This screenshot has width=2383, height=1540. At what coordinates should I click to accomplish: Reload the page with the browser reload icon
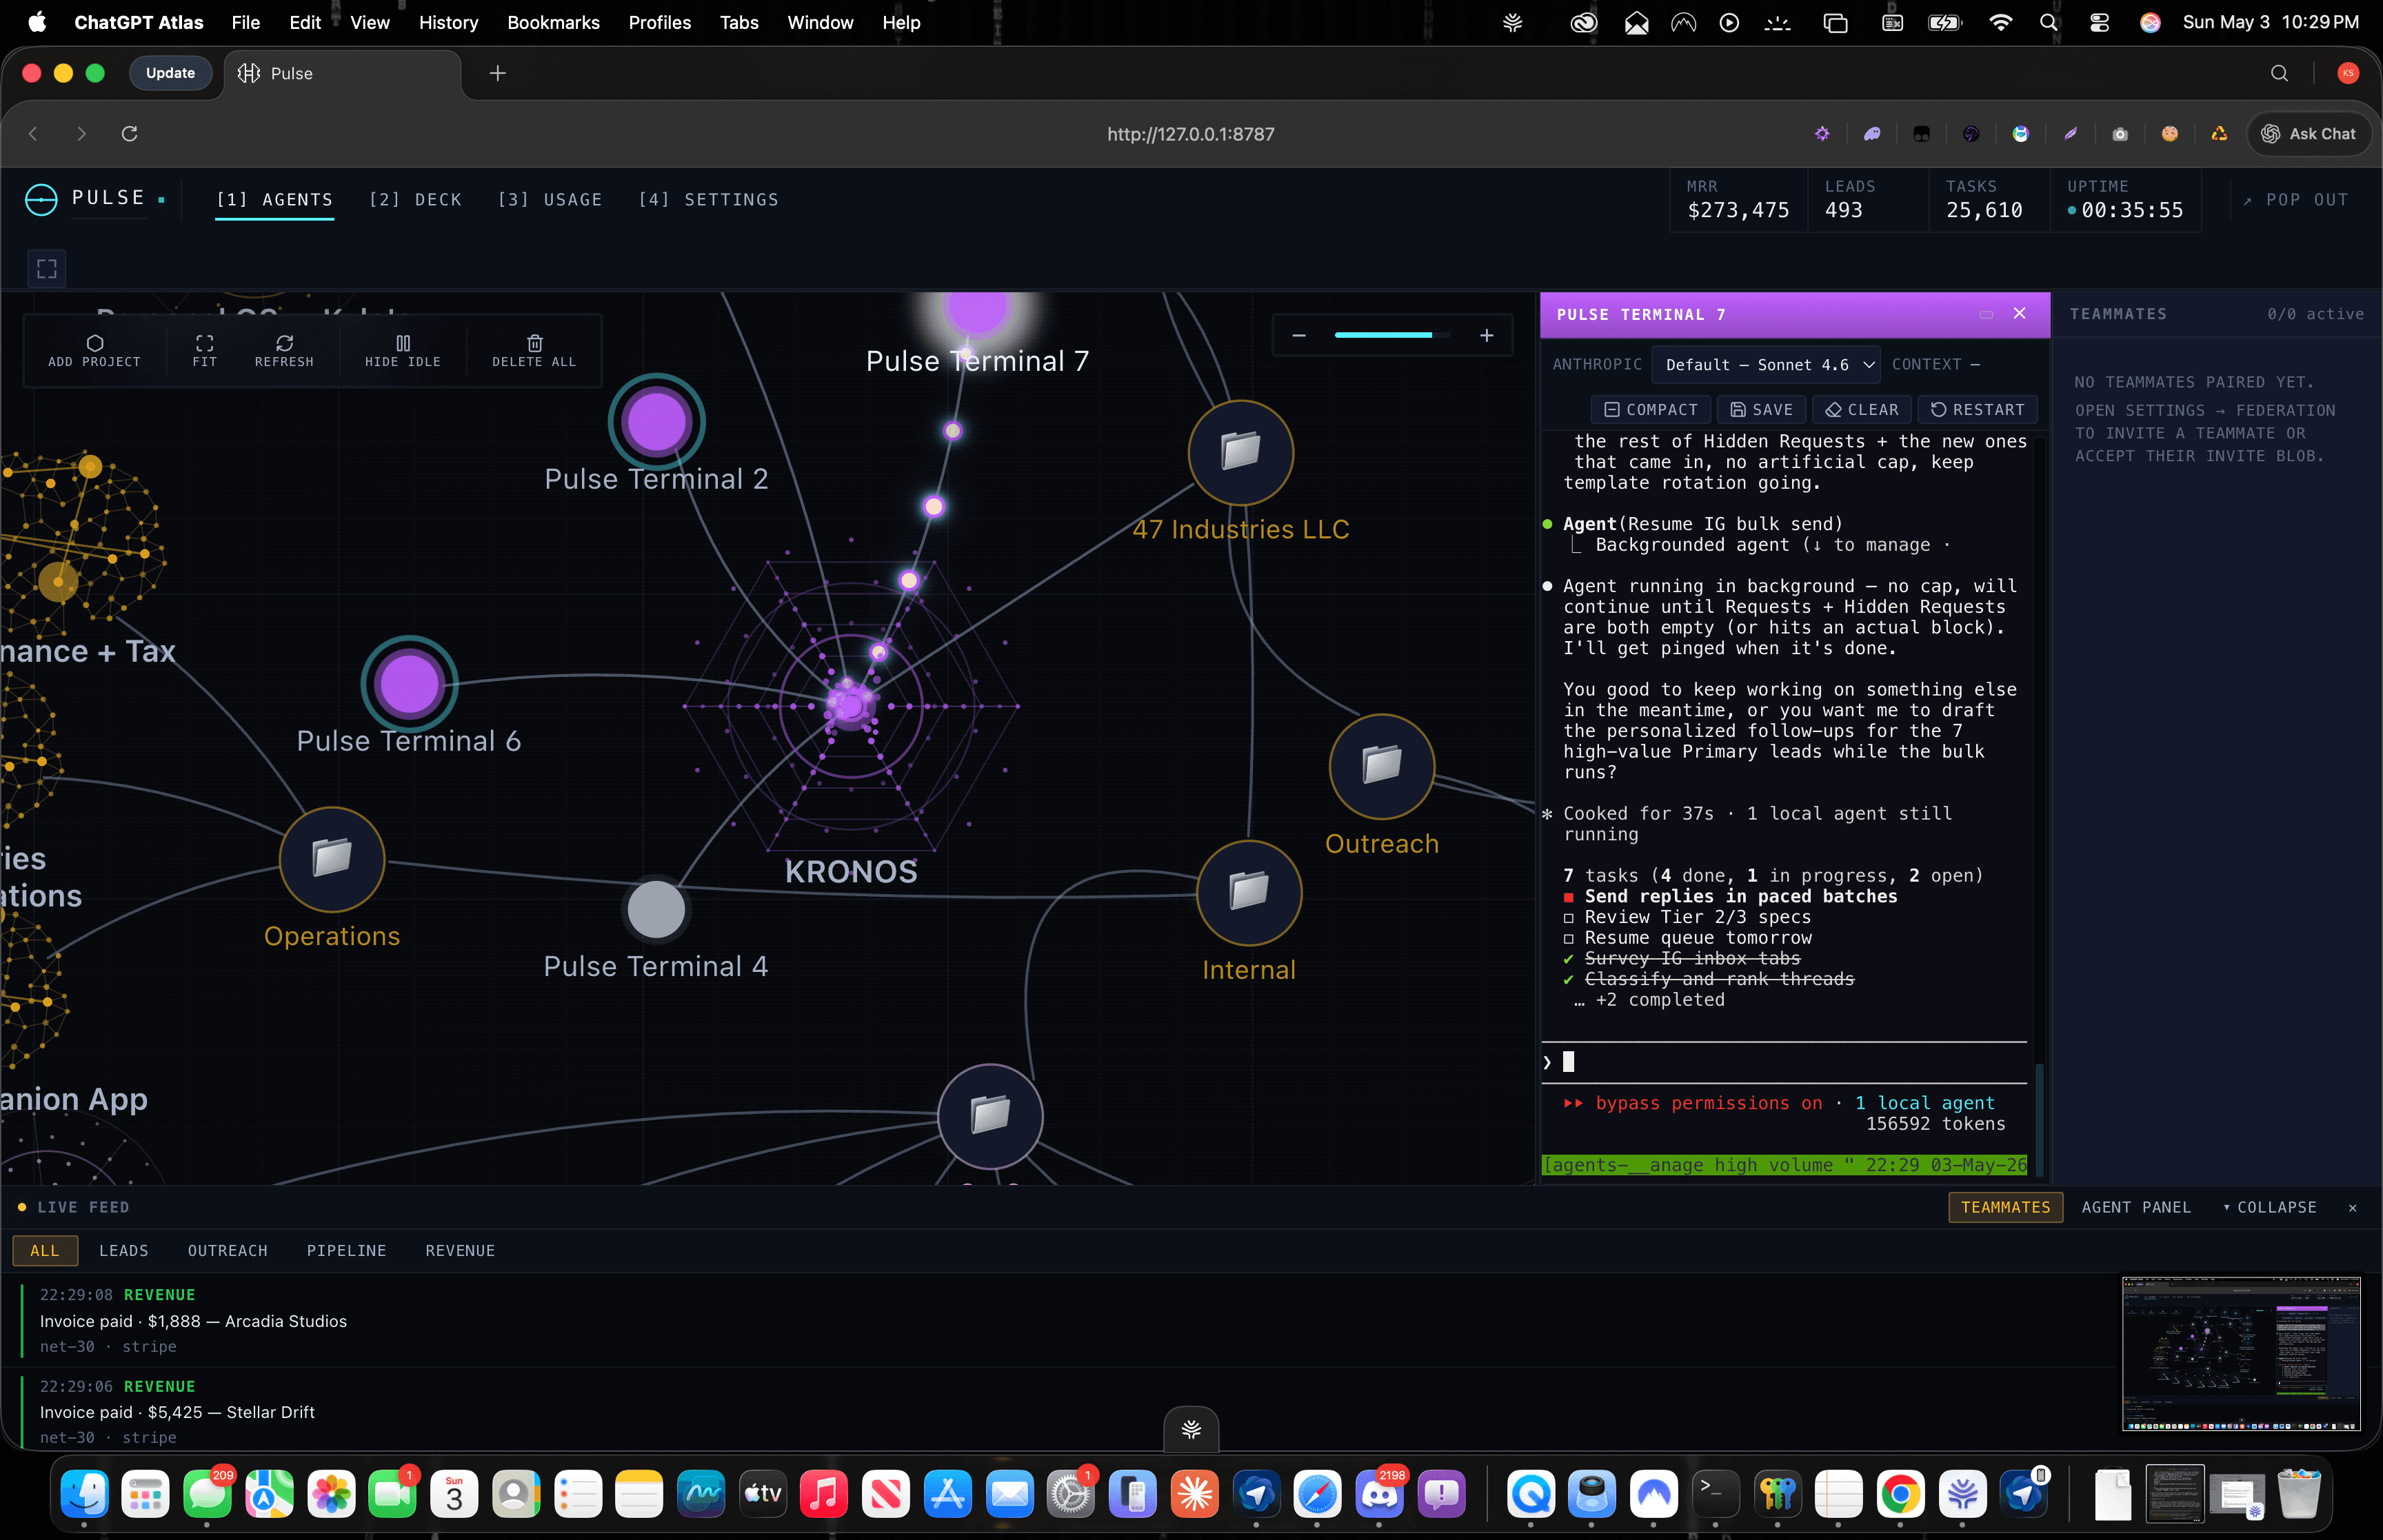click(x=129, y=134)
